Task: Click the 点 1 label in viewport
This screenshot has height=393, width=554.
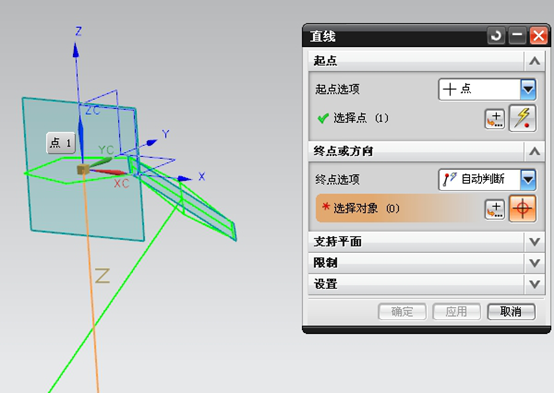Action: (61, 143)
